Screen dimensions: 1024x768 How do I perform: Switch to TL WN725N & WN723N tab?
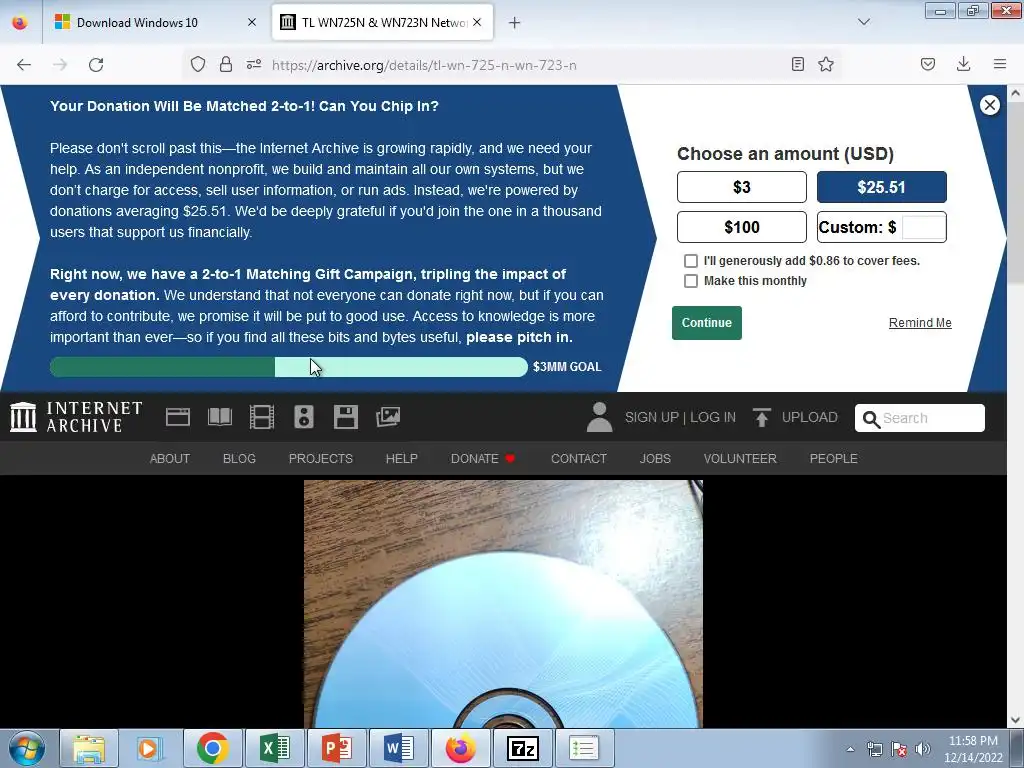[x=383, y=23]
